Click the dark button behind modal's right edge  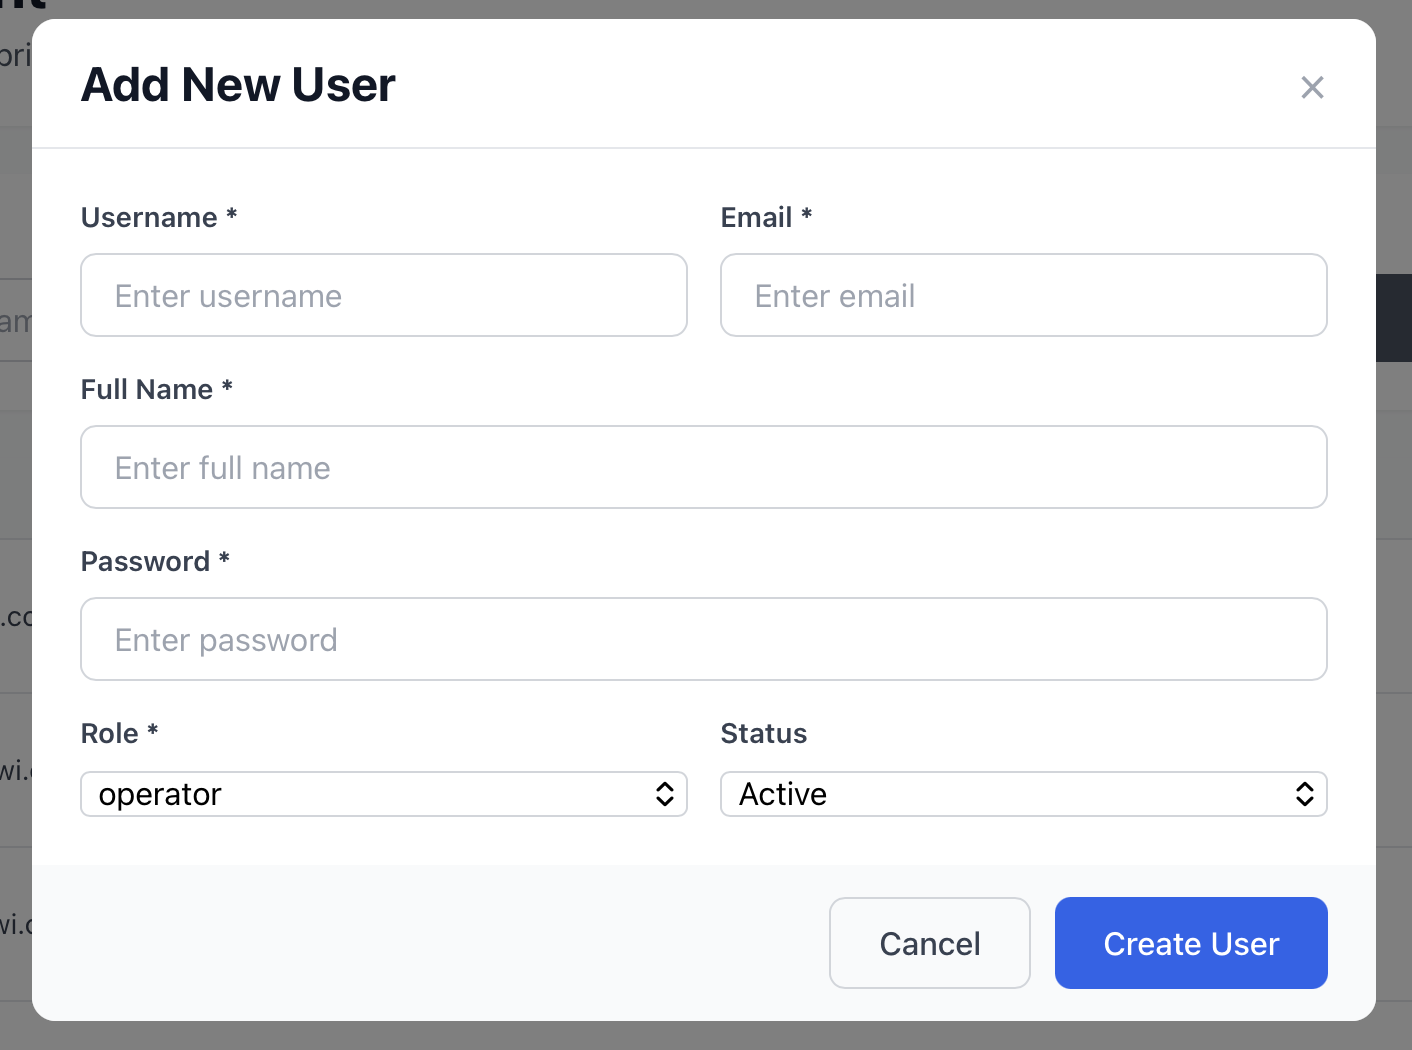click(x=1394, y=318)
